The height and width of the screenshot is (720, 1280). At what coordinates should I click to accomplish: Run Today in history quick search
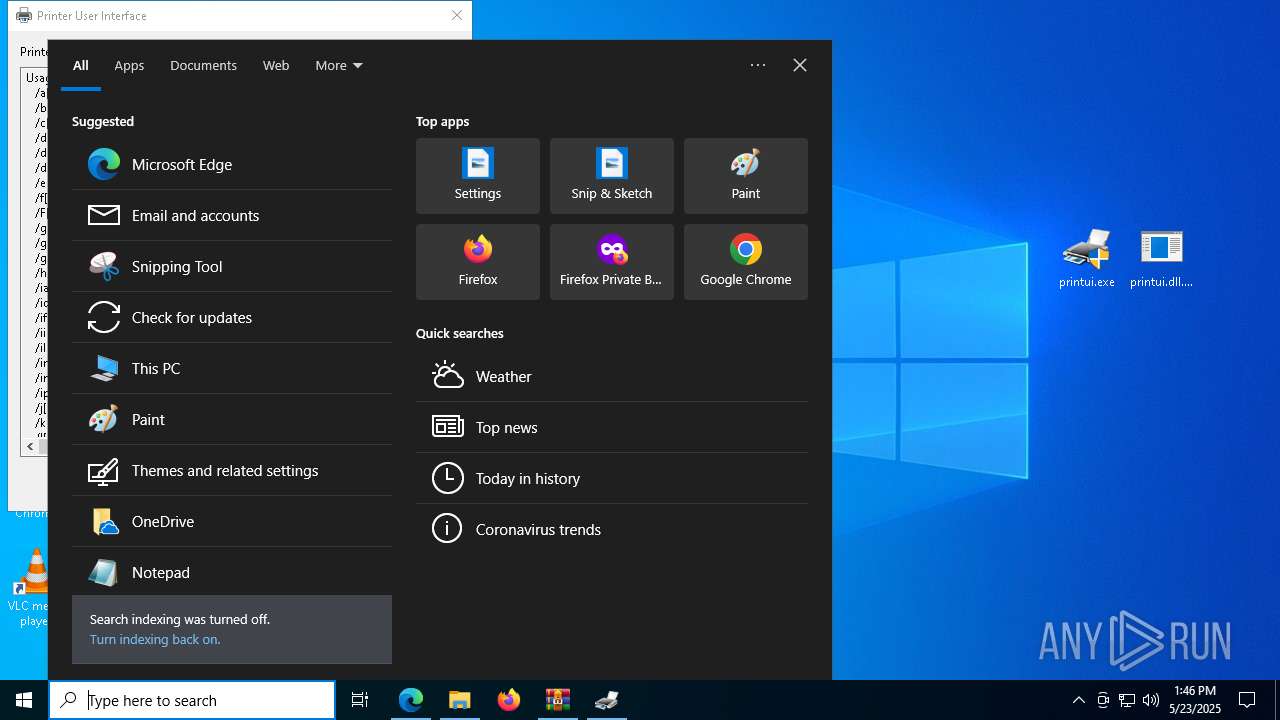(612, 478)
